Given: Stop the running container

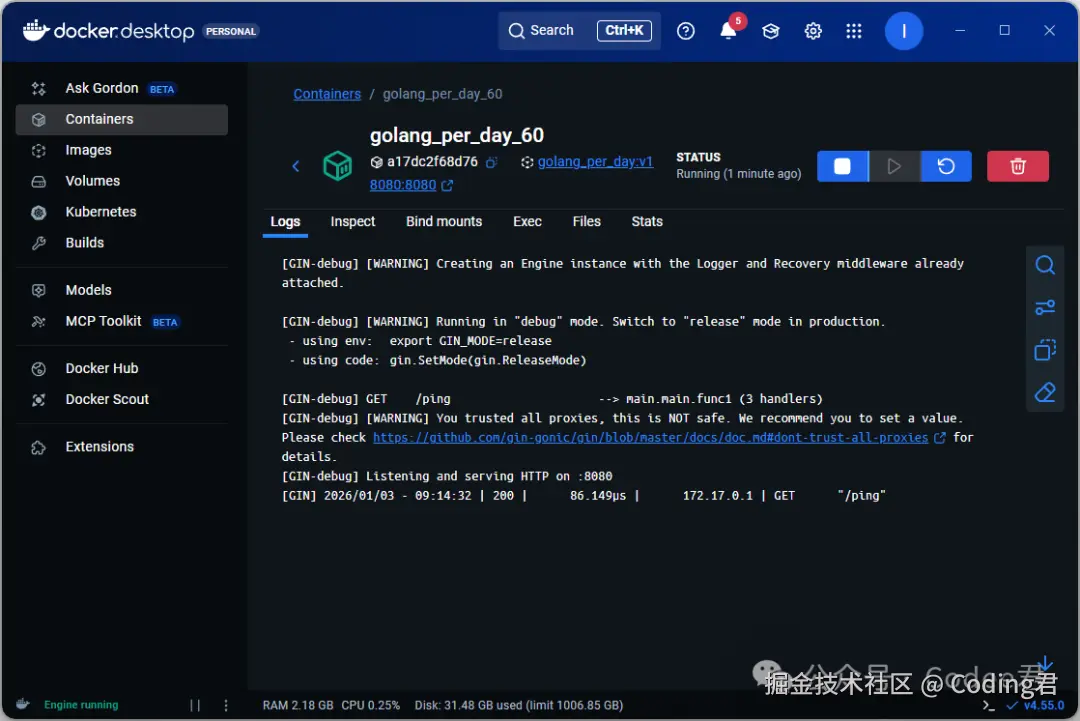Looking at the screenshot, I should pyautogui.click(x=842, y=166).
